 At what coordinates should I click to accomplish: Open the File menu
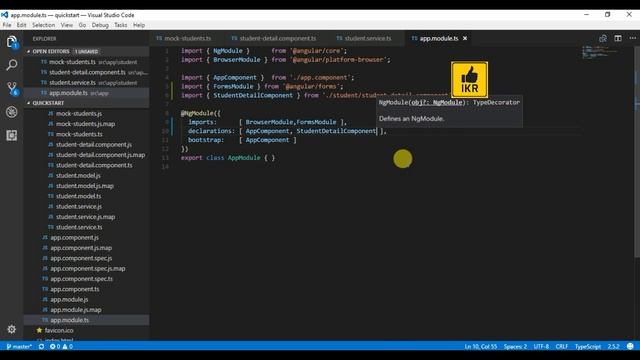pos(7,25)
